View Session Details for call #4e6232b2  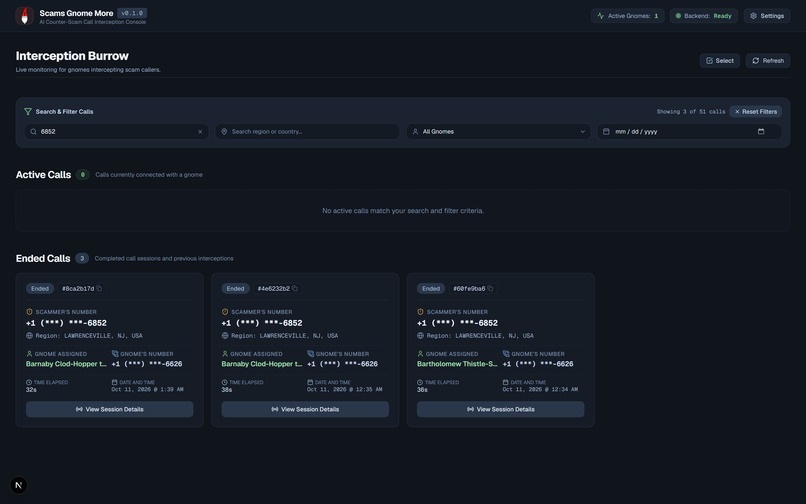pos(305,409)
